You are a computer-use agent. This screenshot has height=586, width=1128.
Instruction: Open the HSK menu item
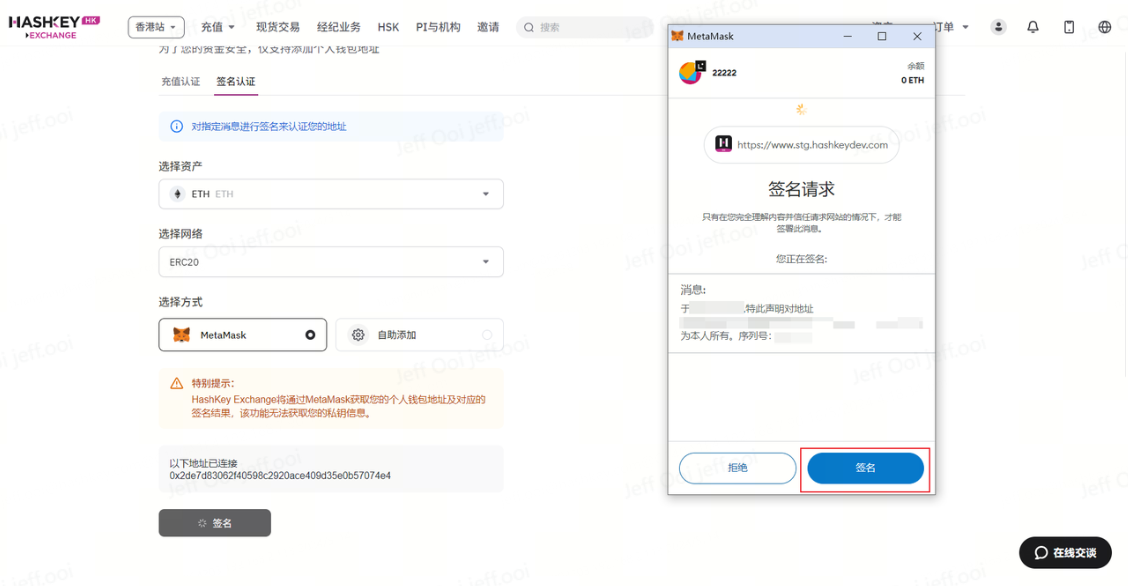[x=388, y=27]
